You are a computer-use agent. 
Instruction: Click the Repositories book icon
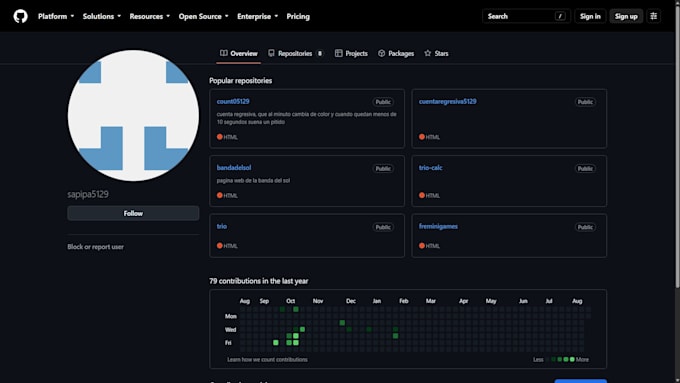271,53
